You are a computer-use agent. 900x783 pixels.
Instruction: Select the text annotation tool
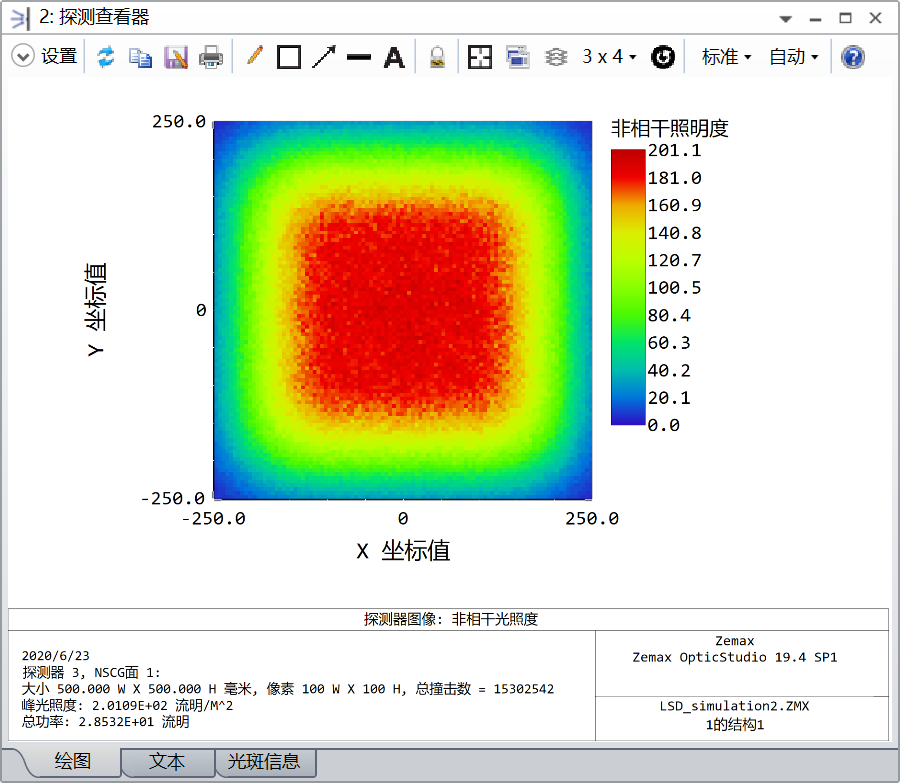pos(395,57)
